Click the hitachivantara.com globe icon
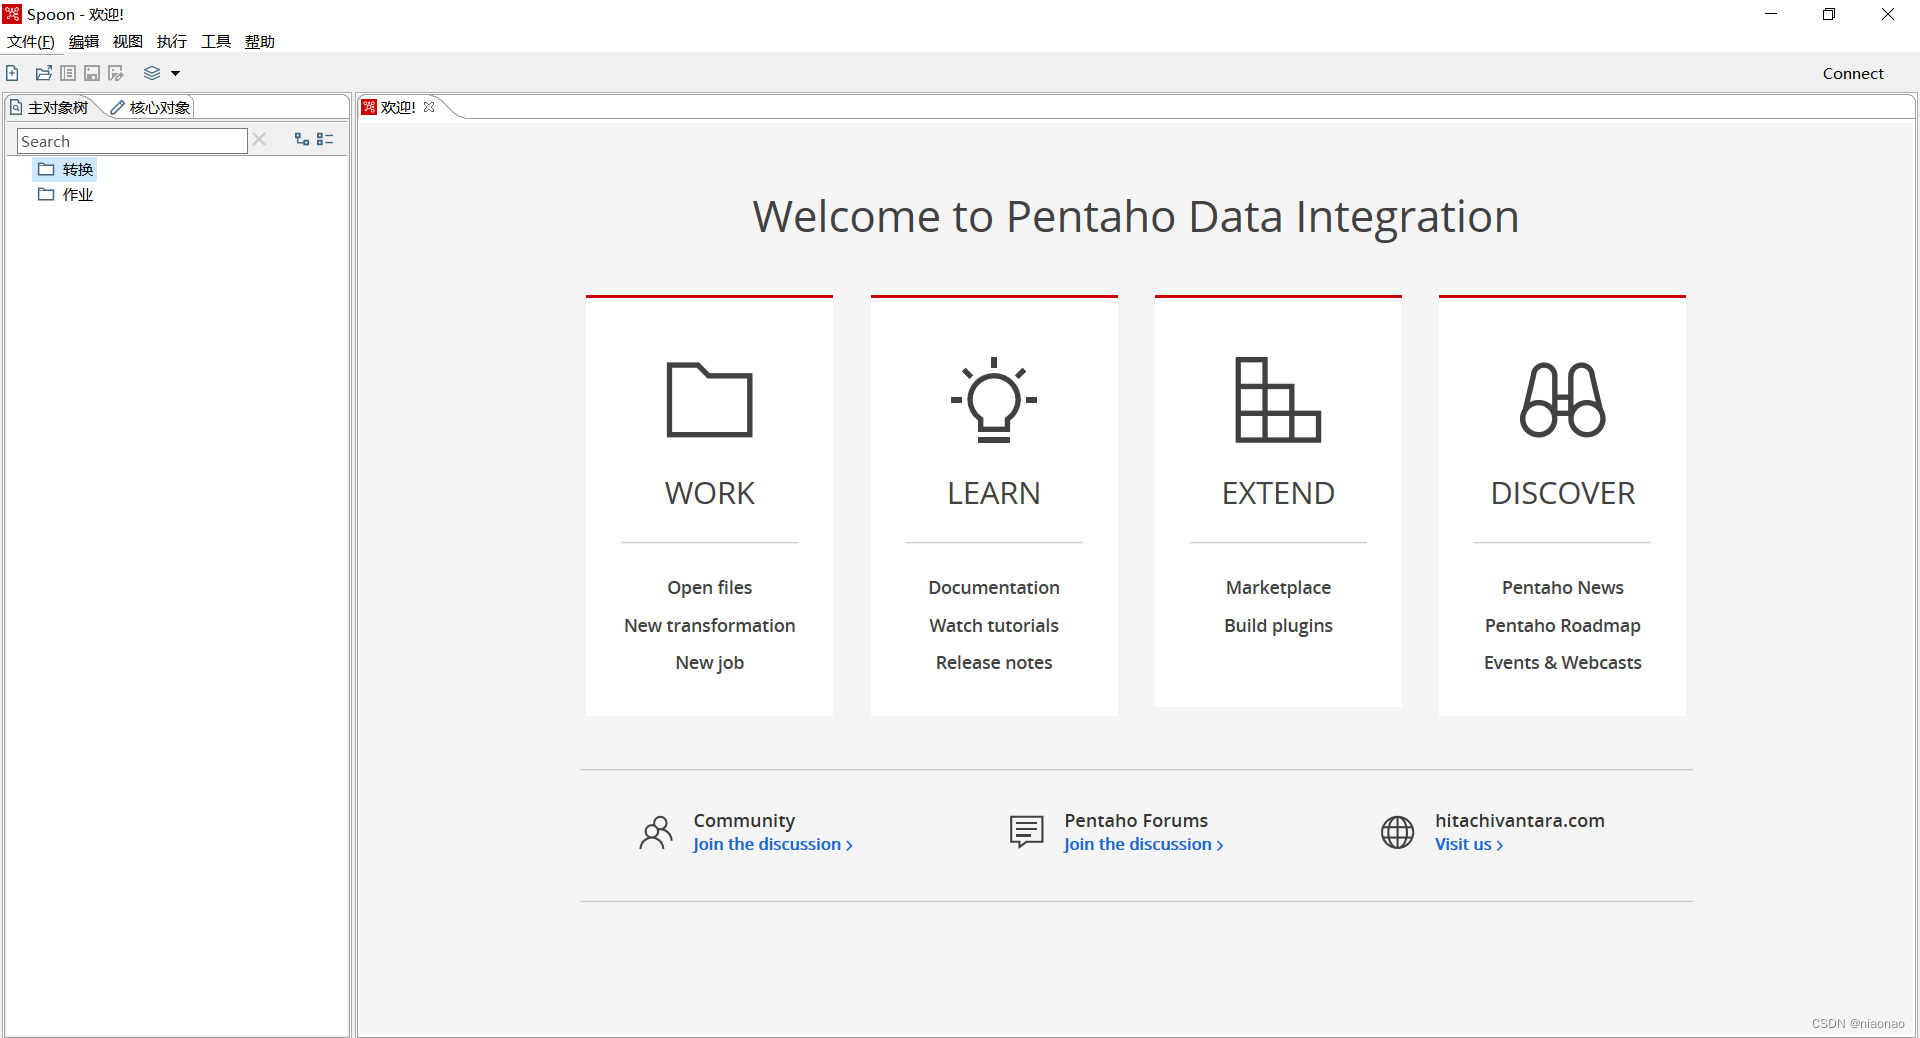 pos(1398,832)
